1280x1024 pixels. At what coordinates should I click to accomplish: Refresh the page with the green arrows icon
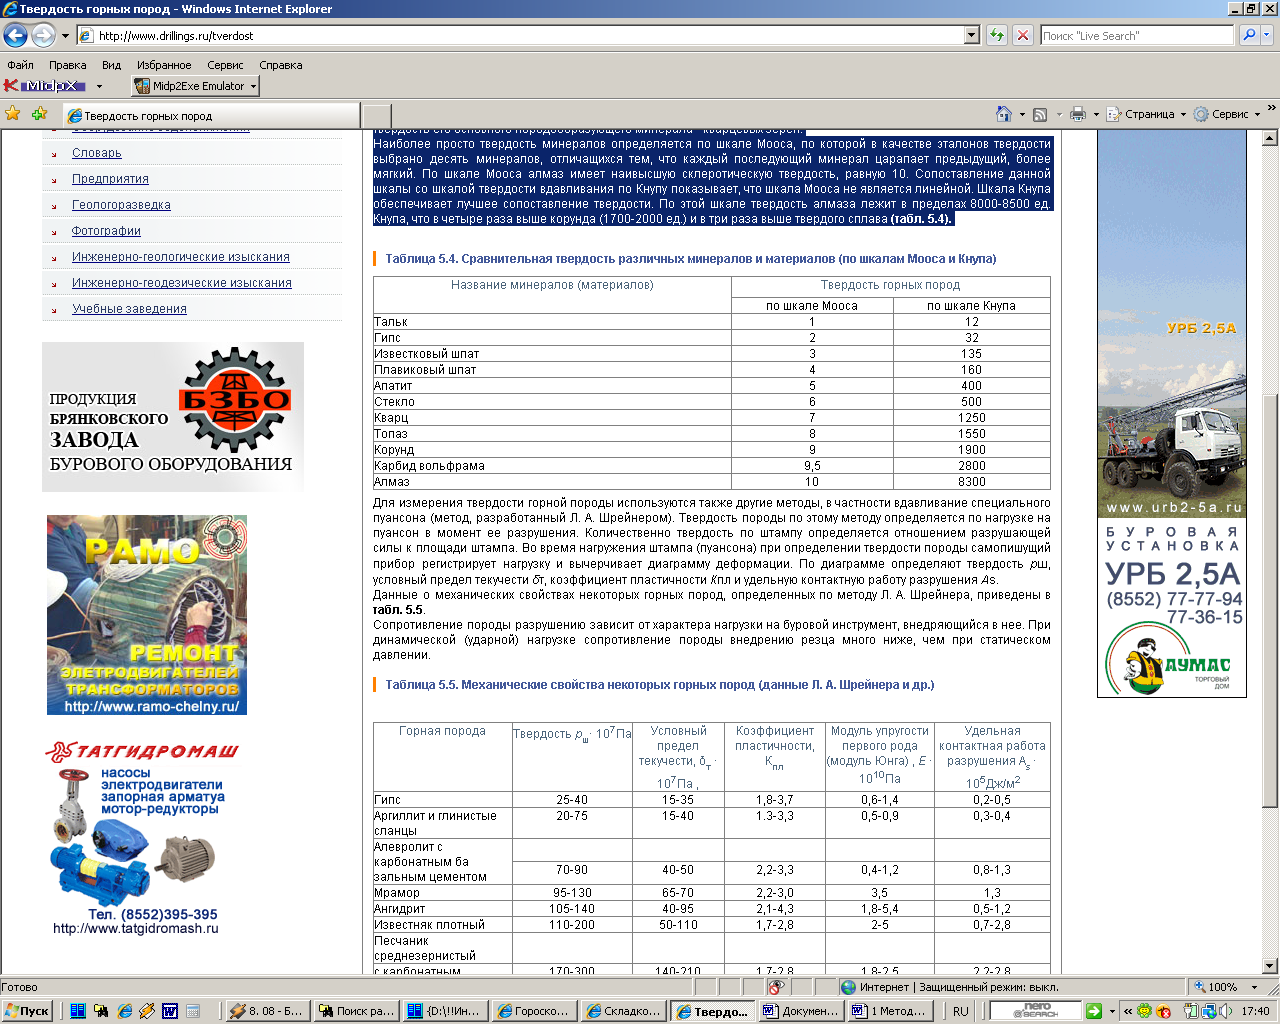996,35
